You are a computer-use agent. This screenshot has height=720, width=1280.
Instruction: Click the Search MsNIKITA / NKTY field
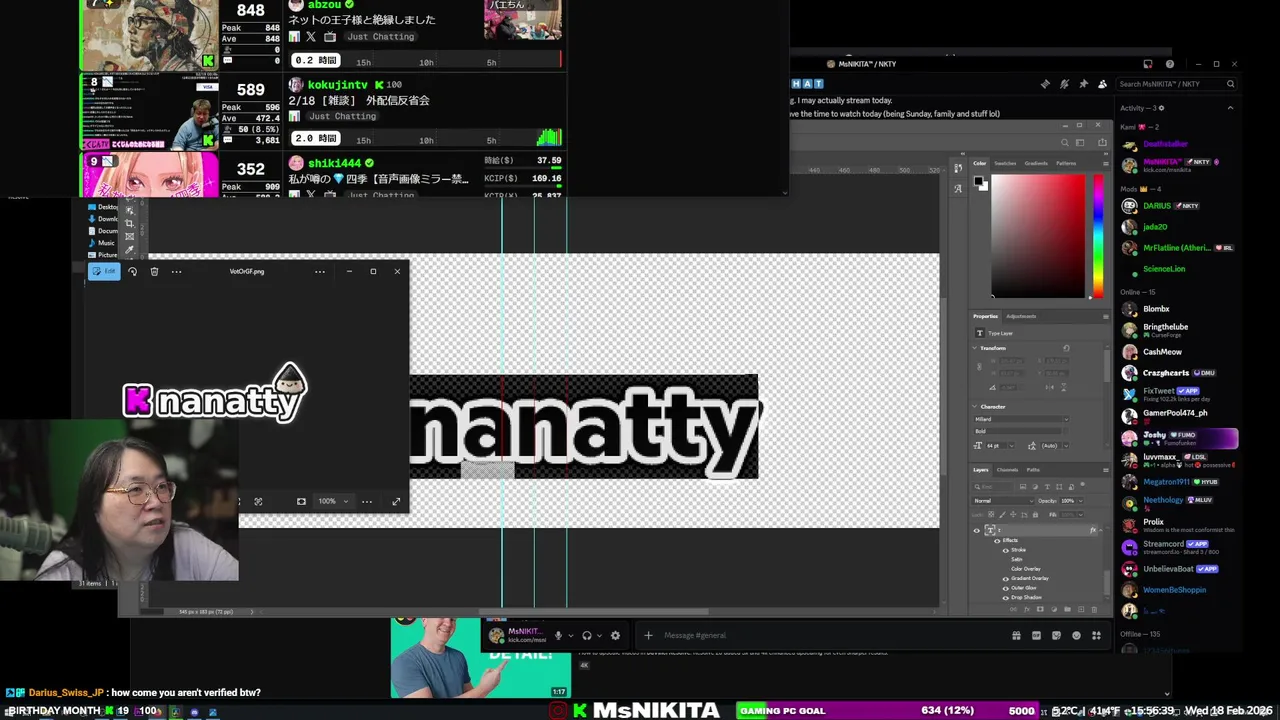(x=1177, y=84)
